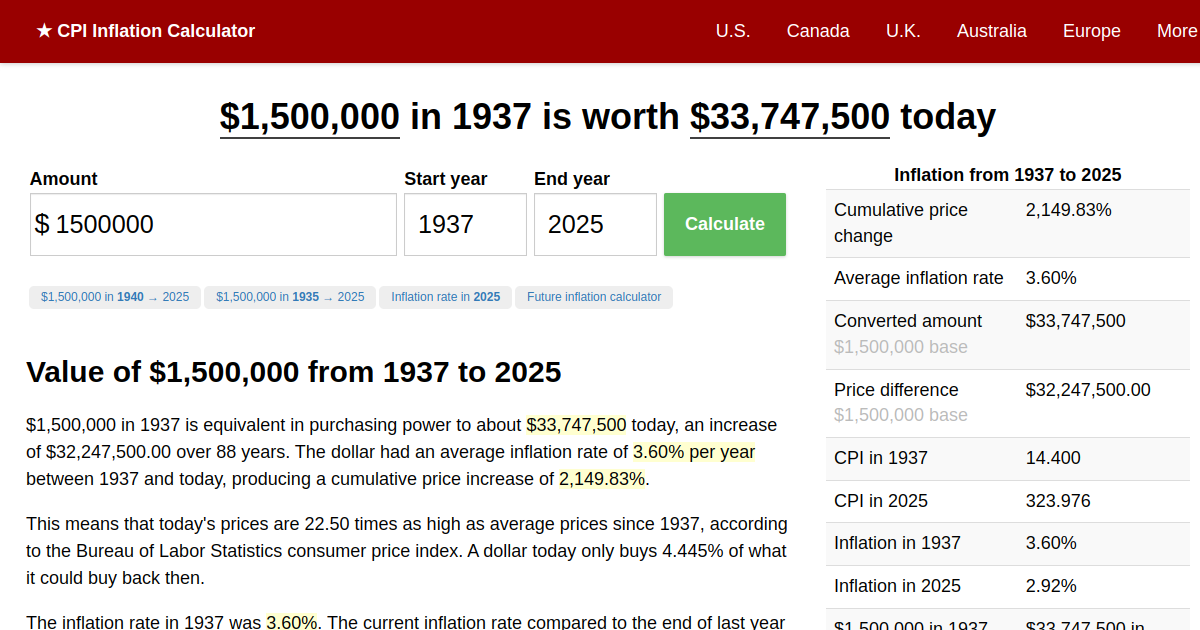Click the underlined $33,747,500 heading value
Viewport: 1200px width, 630px height.
tap(789, 117)
